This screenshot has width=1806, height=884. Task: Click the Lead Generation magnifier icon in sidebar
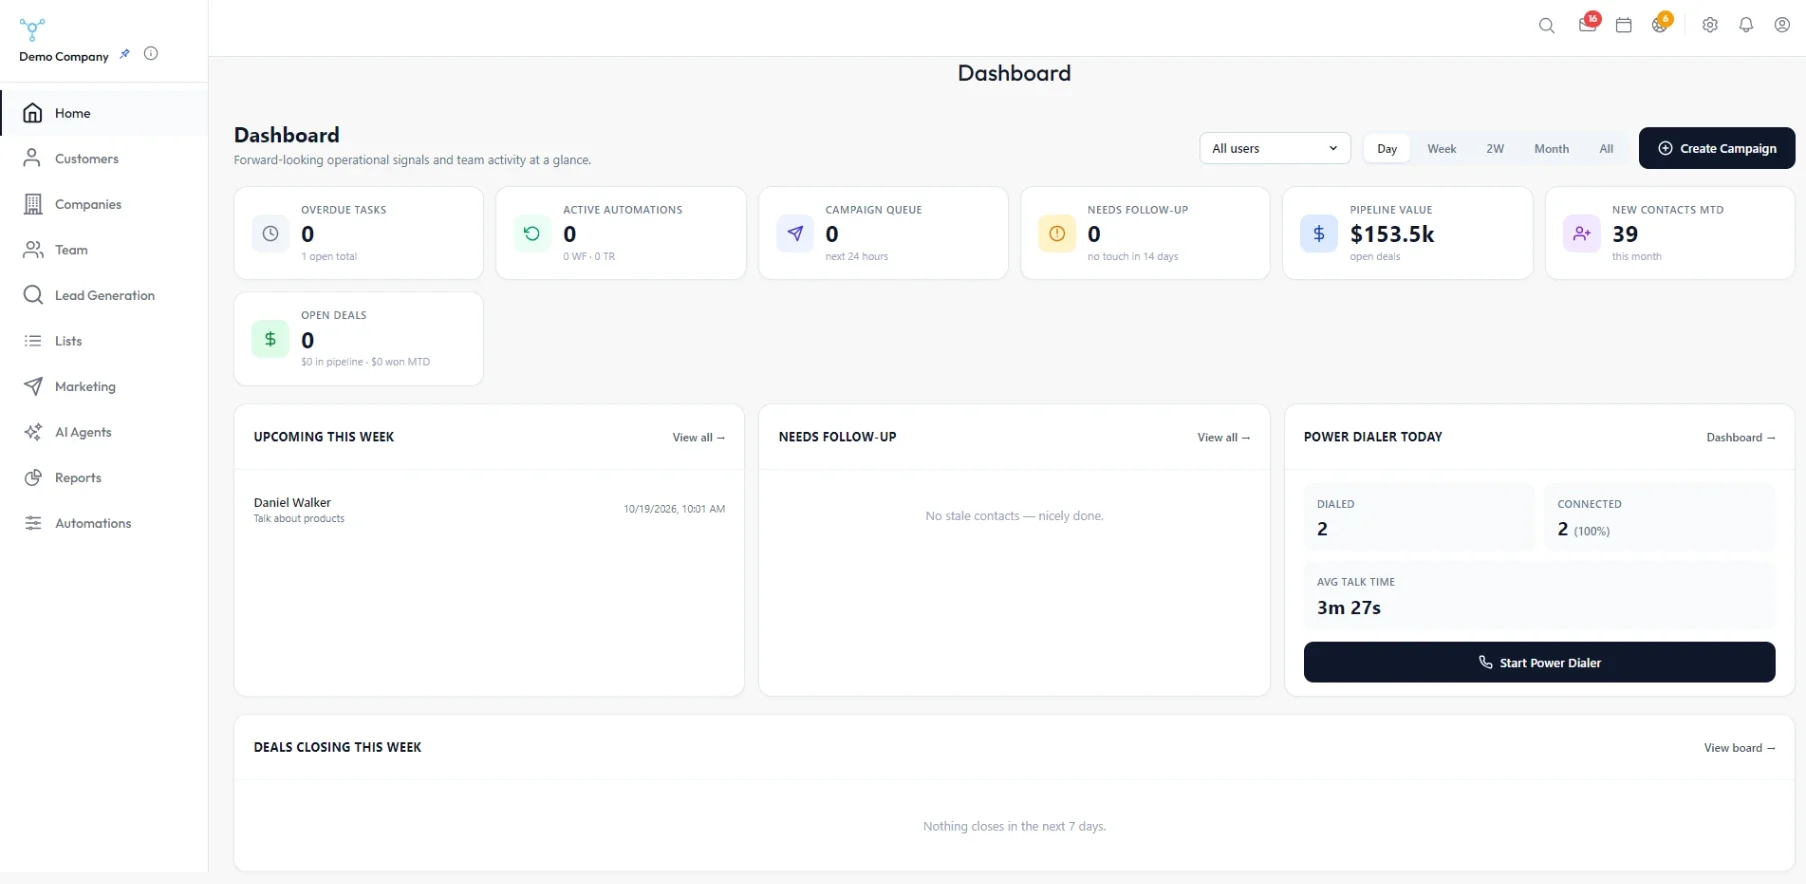pyautogui.click(x=33, y=295)
